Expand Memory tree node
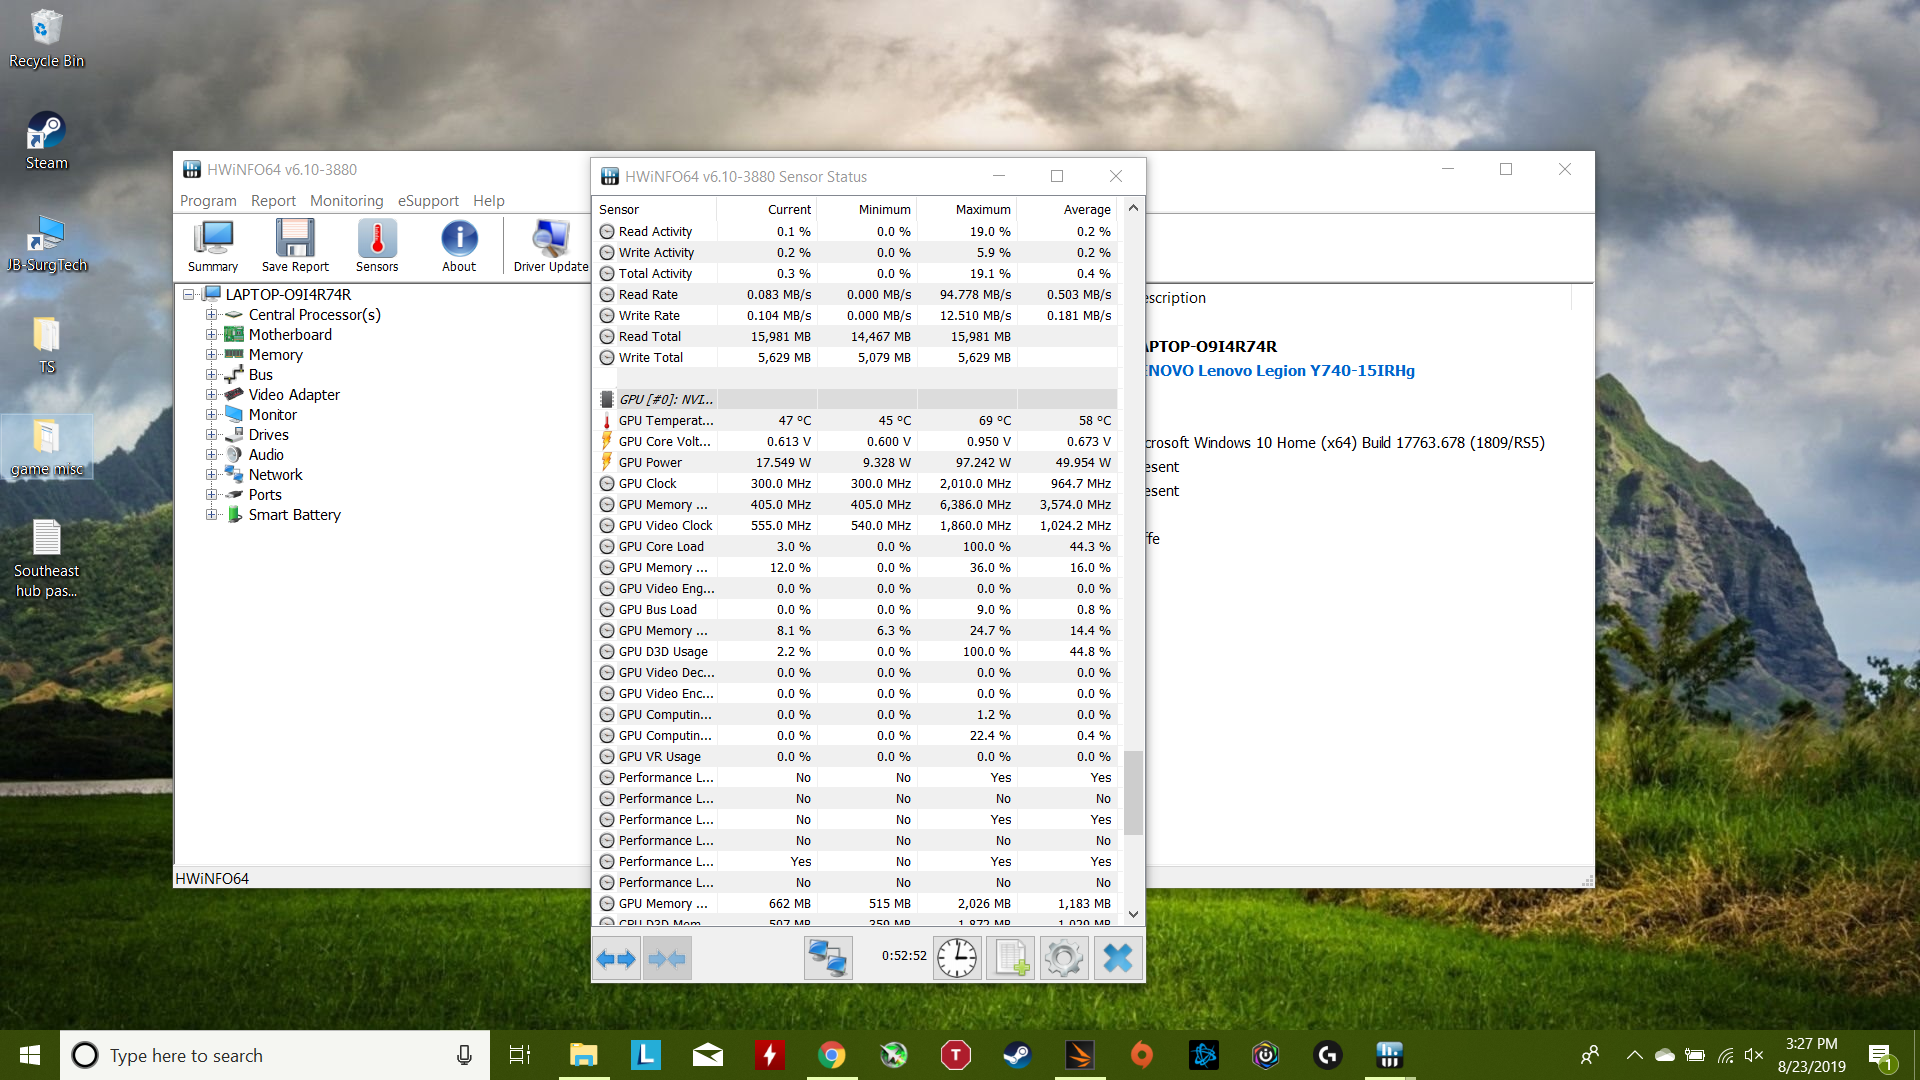 211,354
